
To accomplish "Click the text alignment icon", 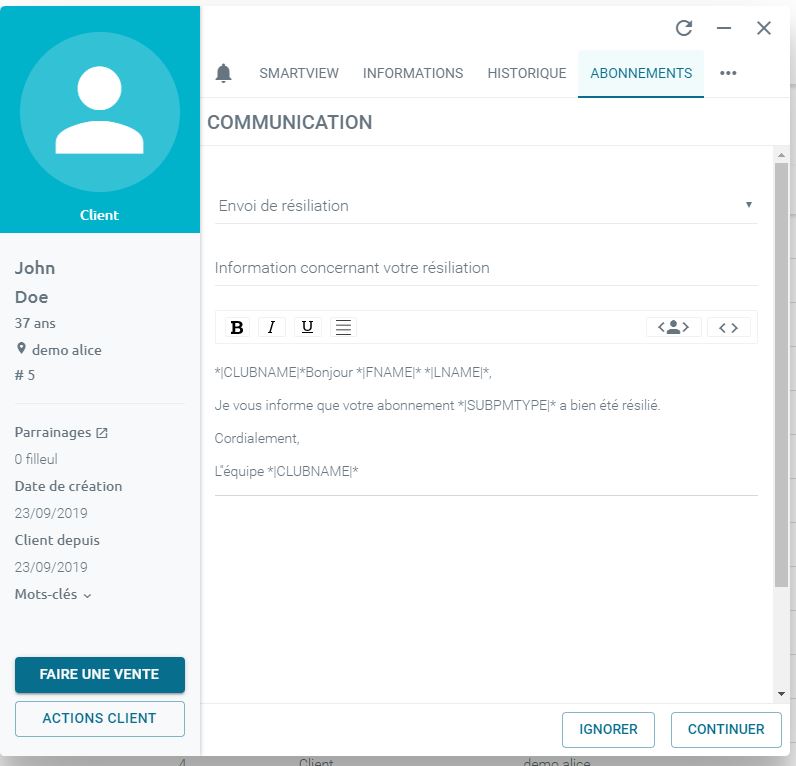I will coord(343,327).
